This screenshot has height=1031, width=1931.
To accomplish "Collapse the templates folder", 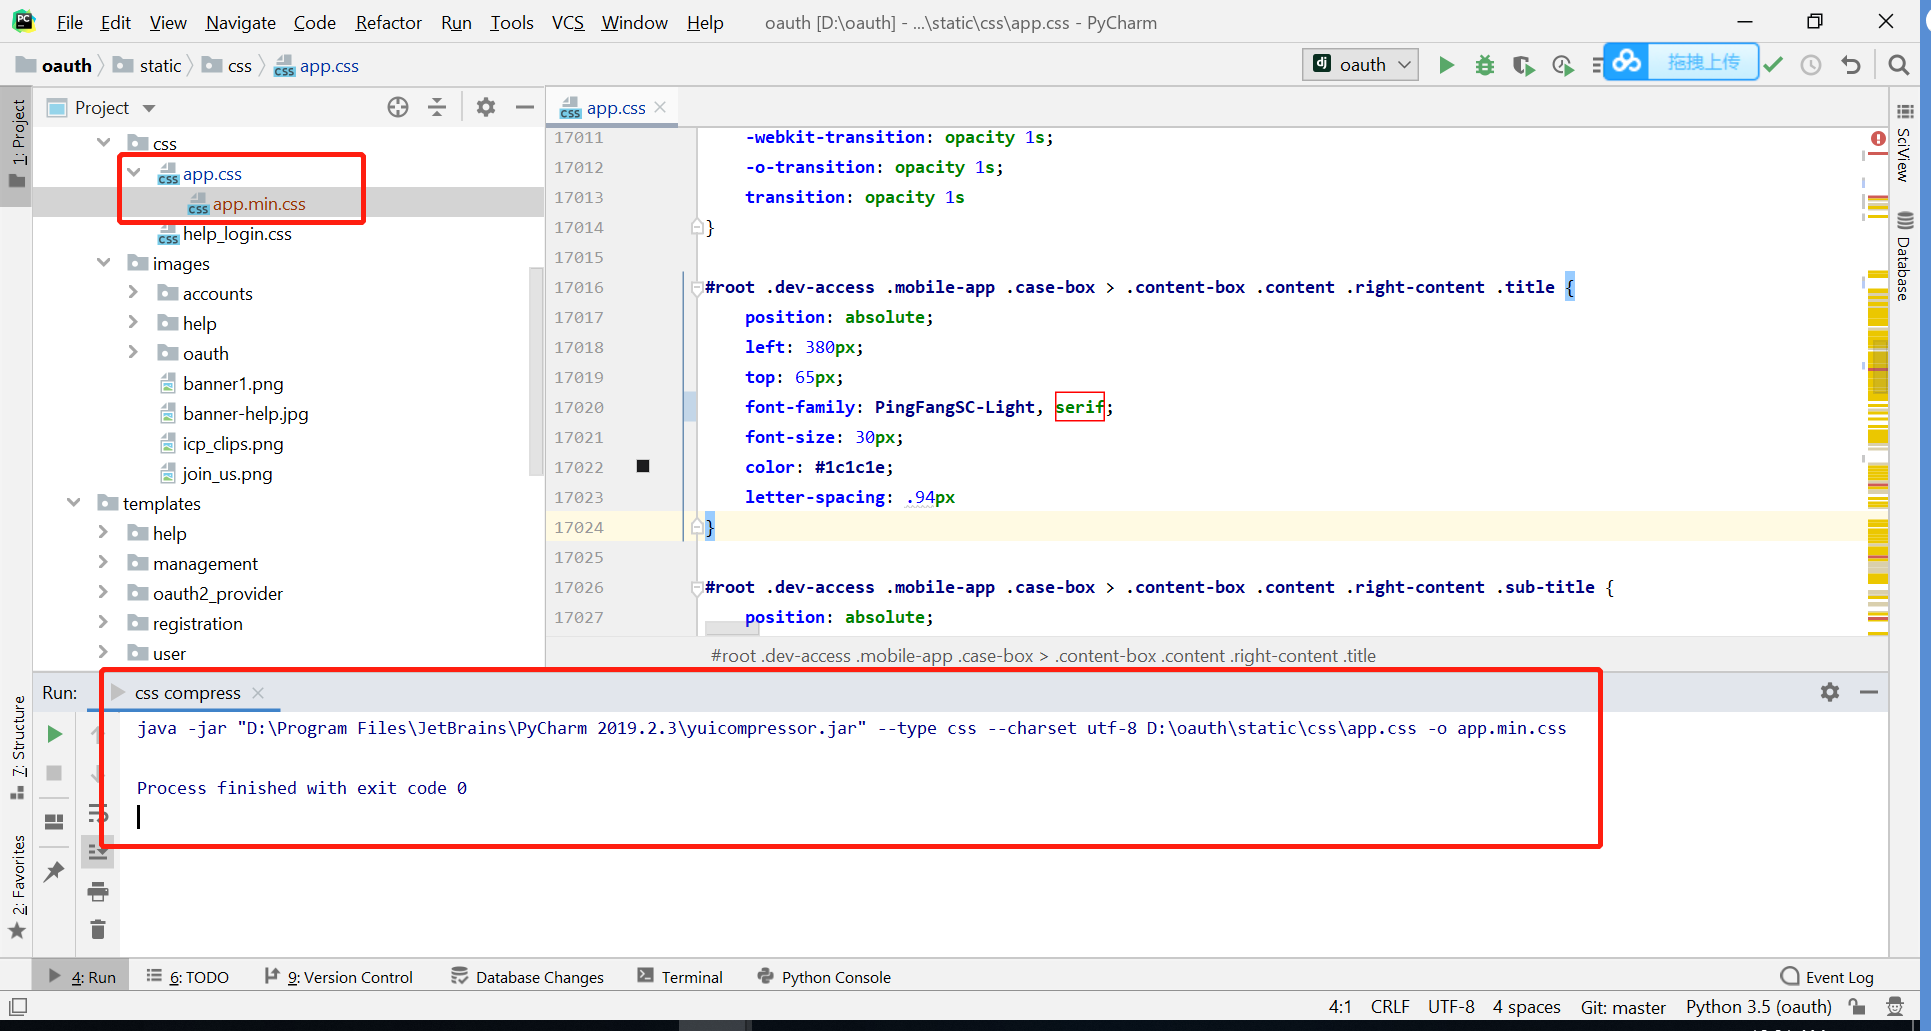I will [73, 503].
